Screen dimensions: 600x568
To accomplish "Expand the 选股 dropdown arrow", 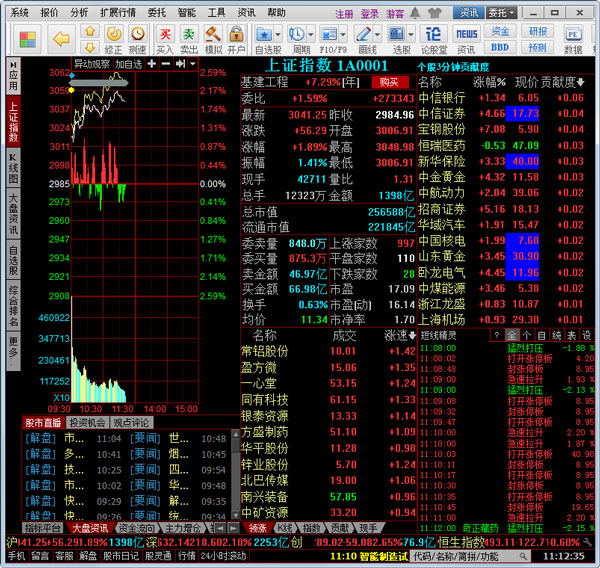I will tap(411, 34).
